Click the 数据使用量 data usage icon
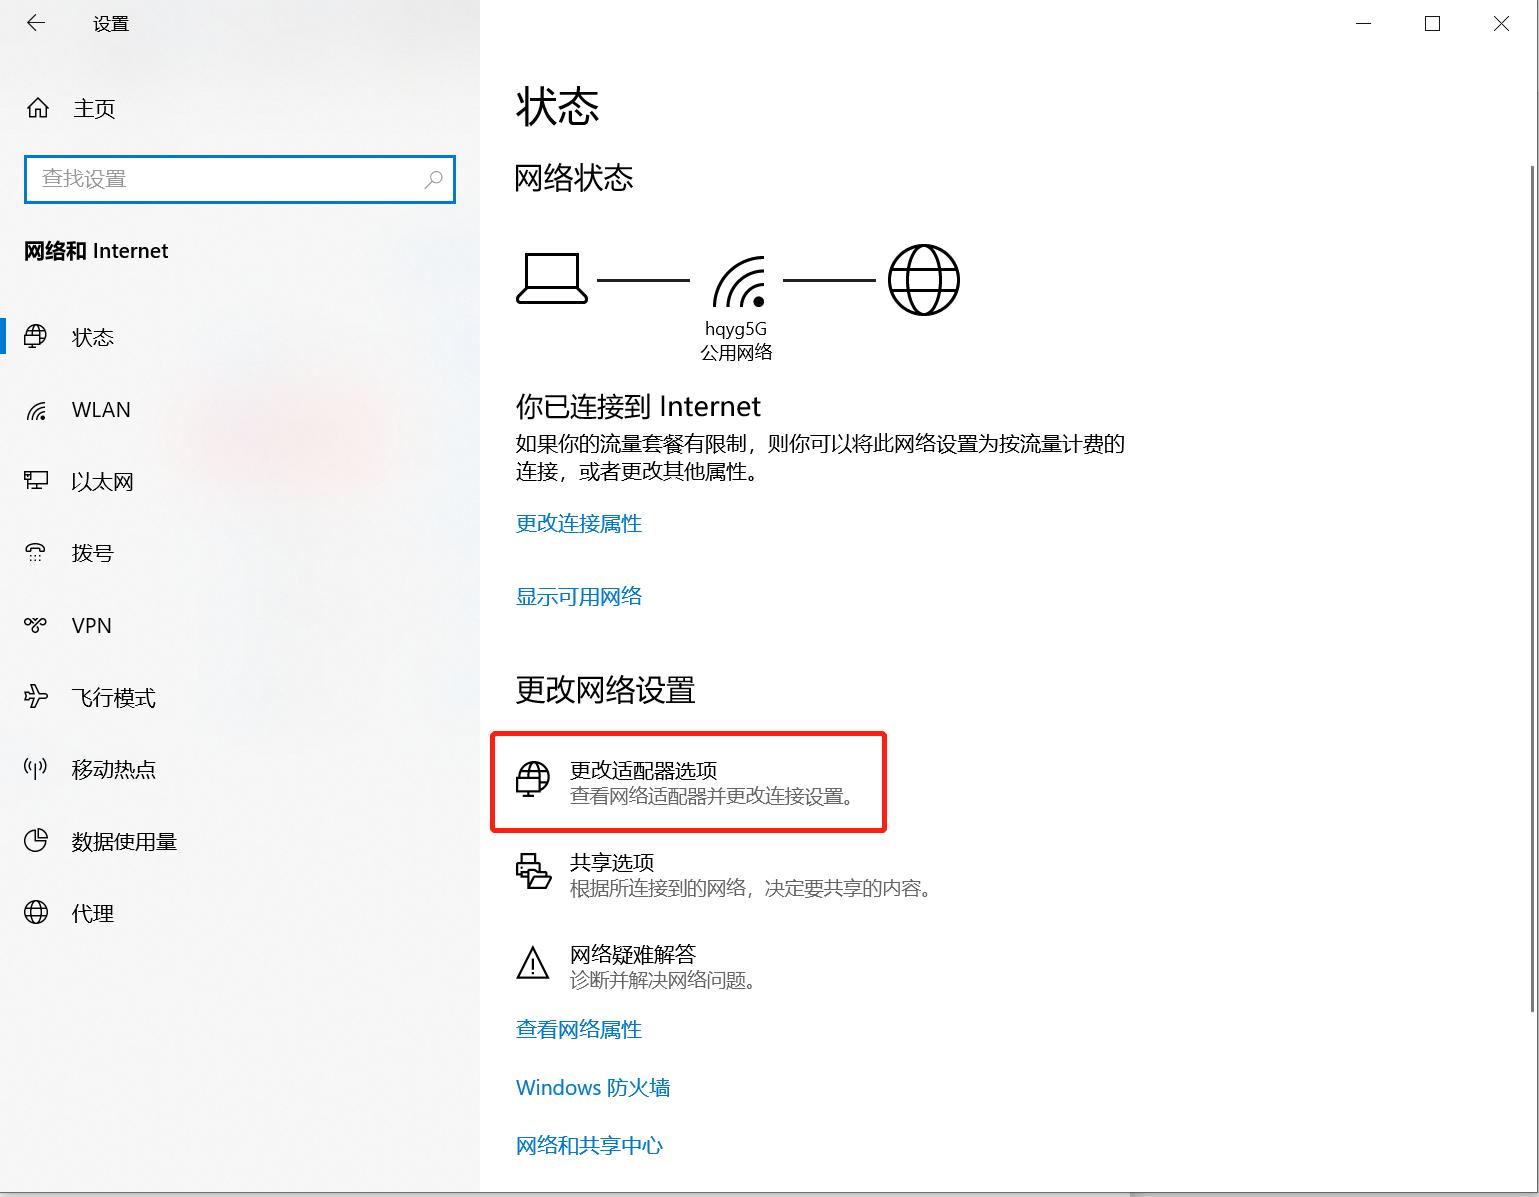This screenshot has width=1539, height=1197. [37, 841]
